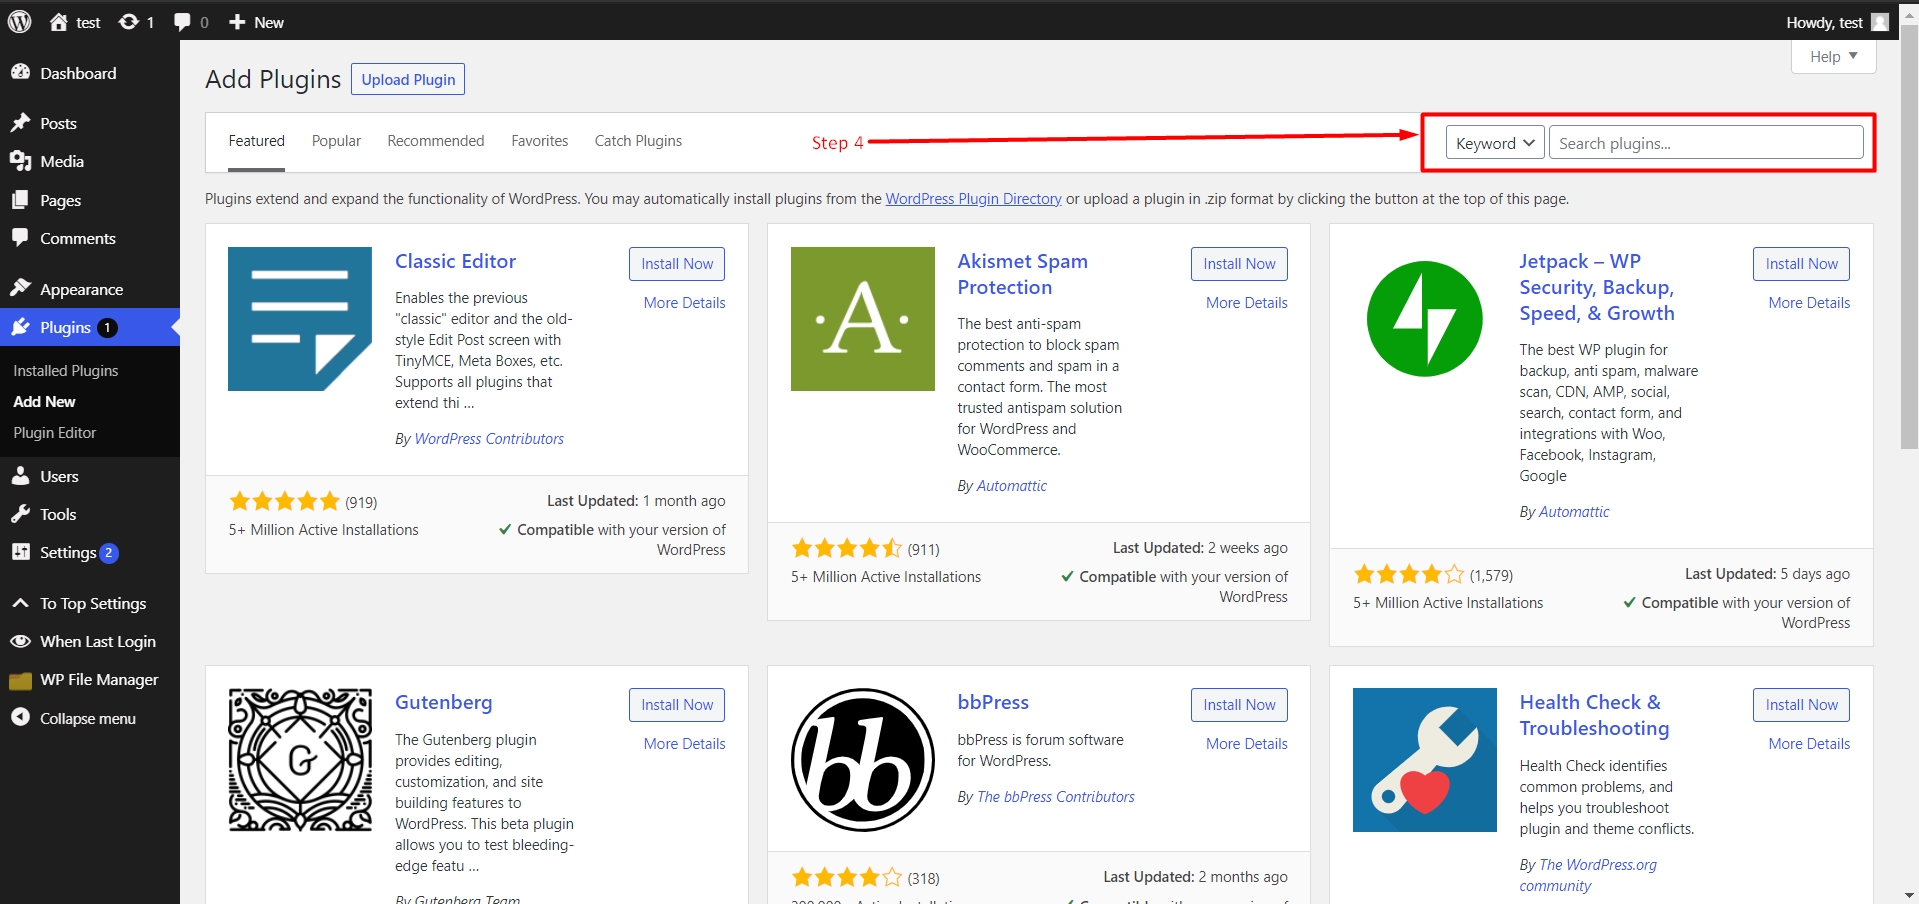Image resolution: width=1919 pixels, height=904 pixels.
Task: Install the Classic Editor plugin
Action: click(677, 264)
